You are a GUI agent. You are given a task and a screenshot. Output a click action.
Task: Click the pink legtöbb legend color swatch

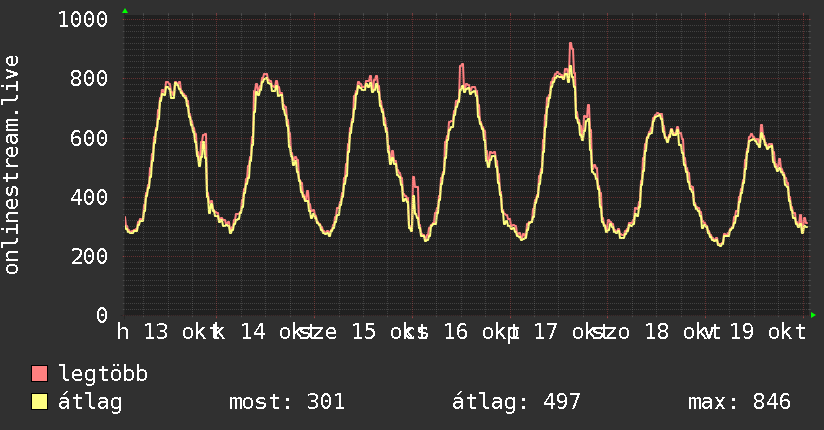click(39, 373)
